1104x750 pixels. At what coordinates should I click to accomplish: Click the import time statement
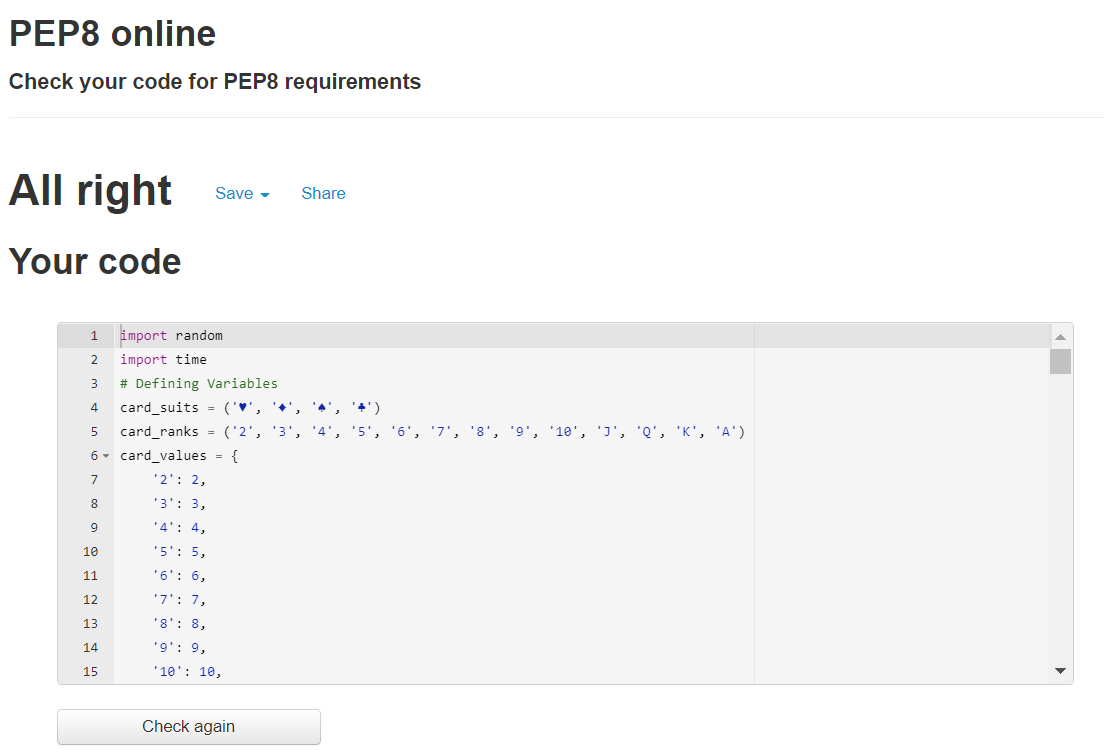[x=162, y=359]
